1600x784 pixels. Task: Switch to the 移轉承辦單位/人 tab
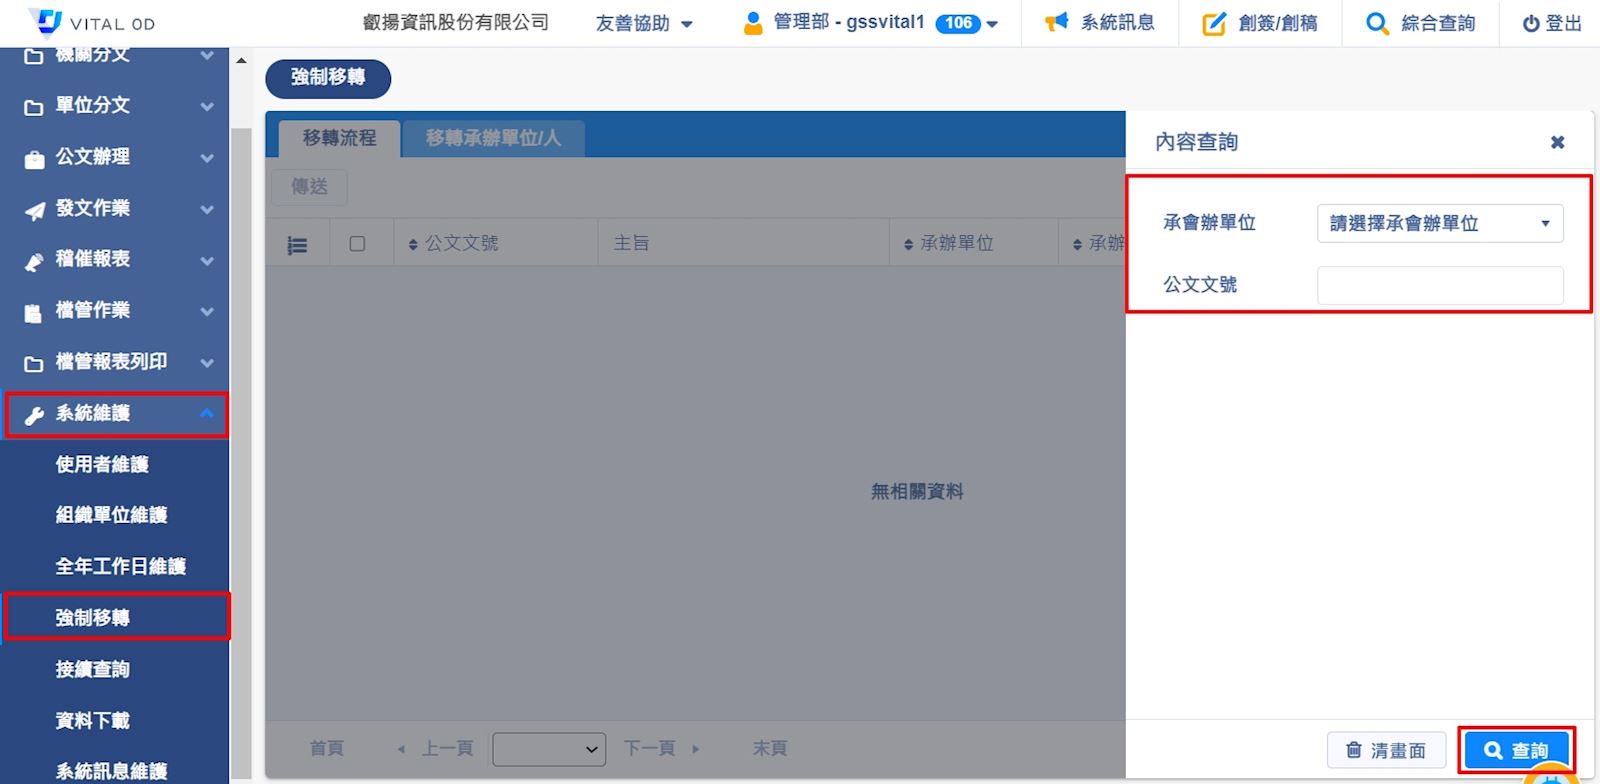pyautogui.click(x=493, y=138)
